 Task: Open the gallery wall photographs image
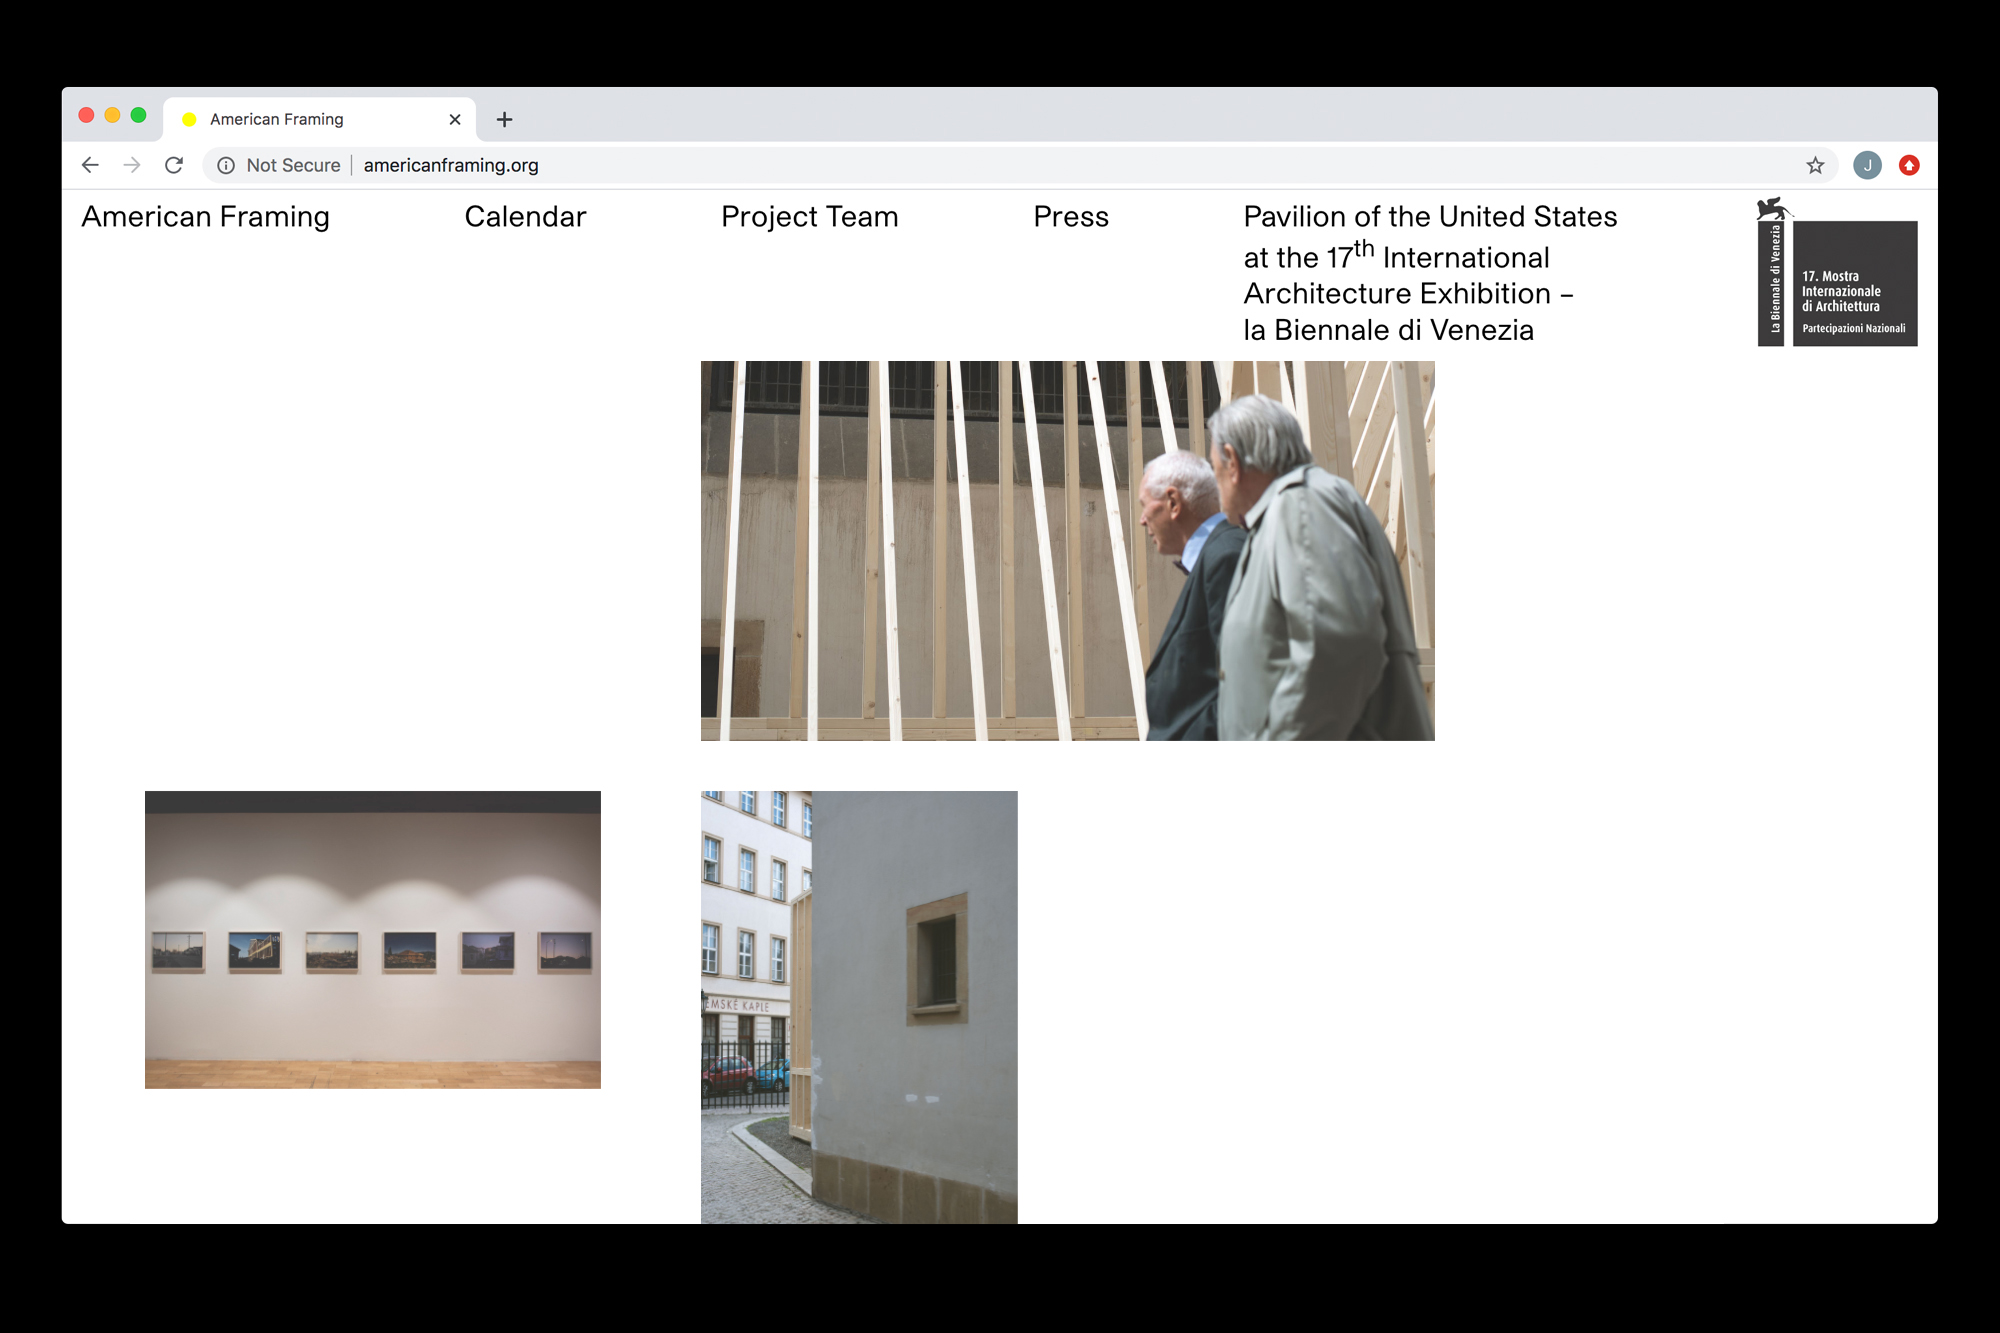(x=372, y=939)
